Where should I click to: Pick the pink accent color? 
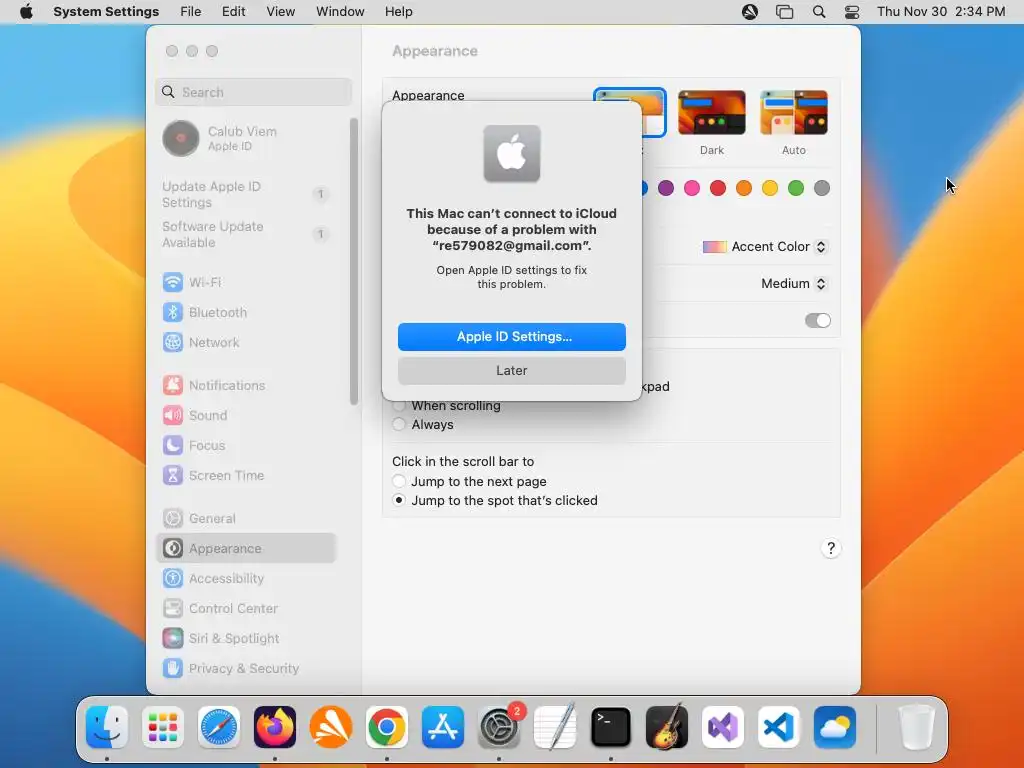pyautogui.click(x=692, y=188)
